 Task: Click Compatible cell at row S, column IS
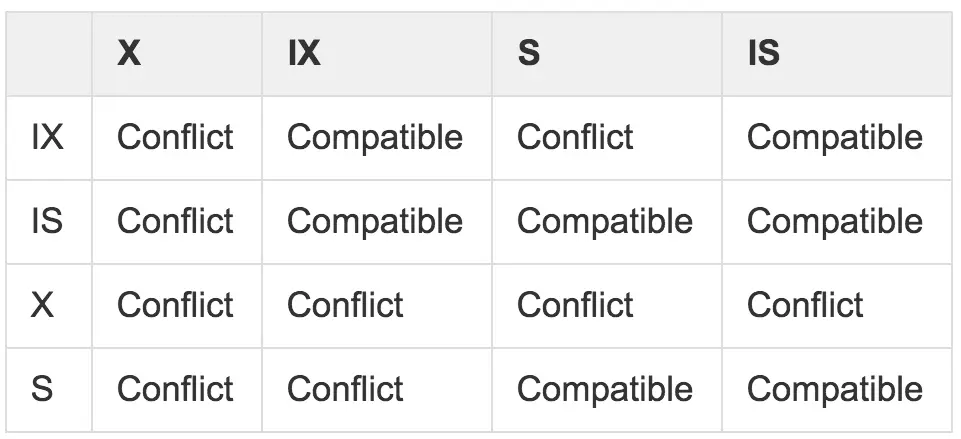pyautogui.click(x=835, y=389)
